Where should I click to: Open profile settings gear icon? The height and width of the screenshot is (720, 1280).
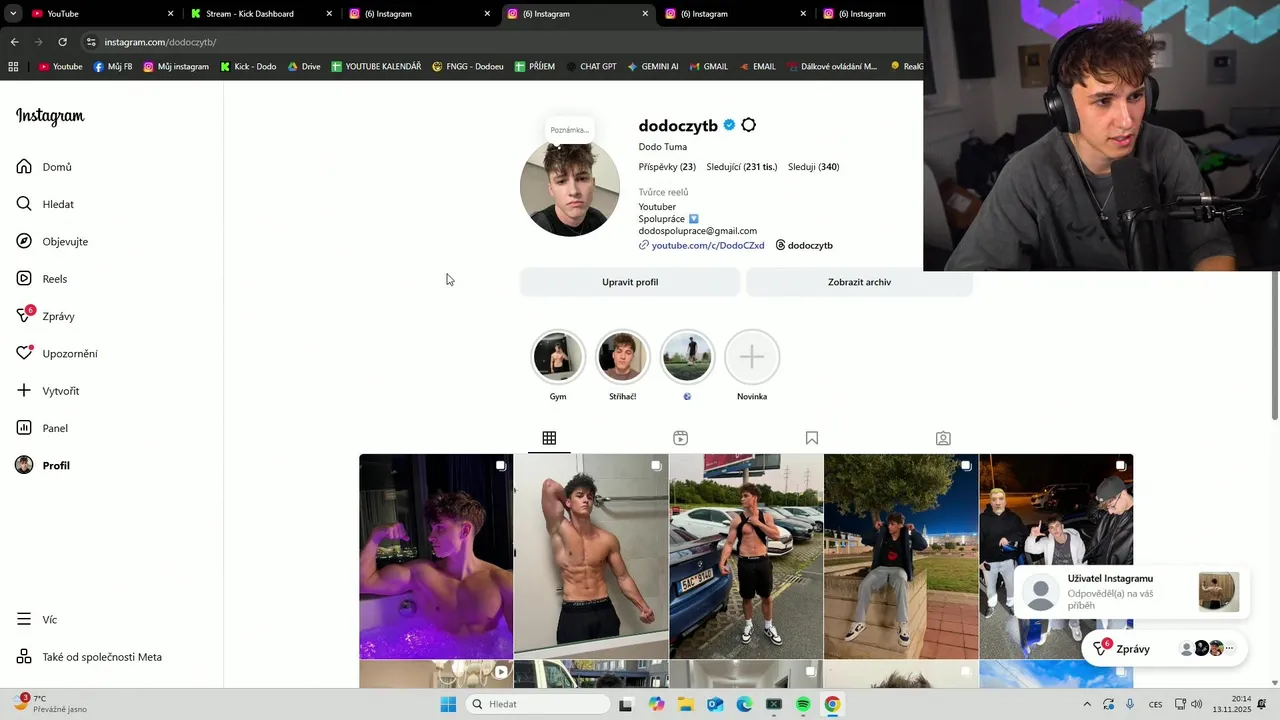749,125
